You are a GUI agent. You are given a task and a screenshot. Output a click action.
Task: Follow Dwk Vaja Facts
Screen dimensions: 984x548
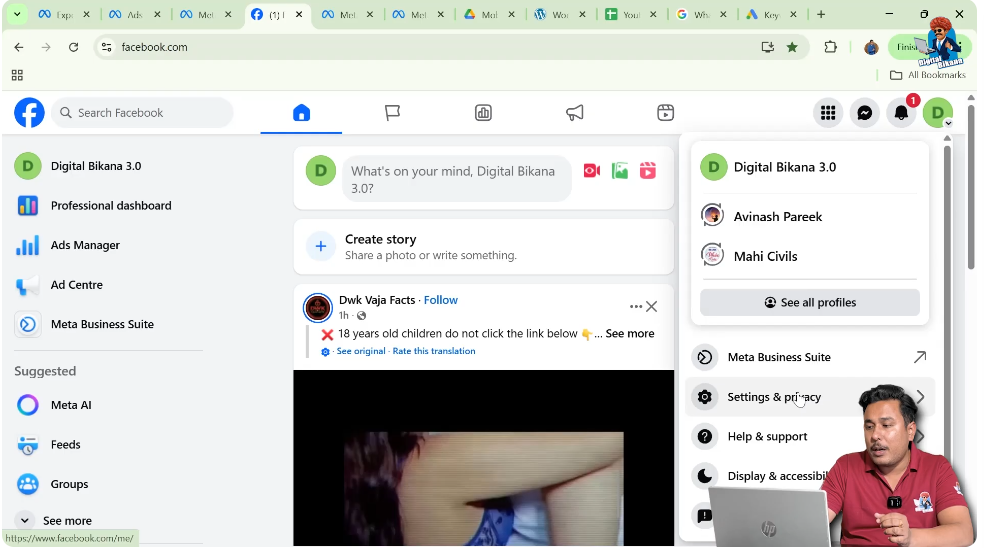click(441, 300)
